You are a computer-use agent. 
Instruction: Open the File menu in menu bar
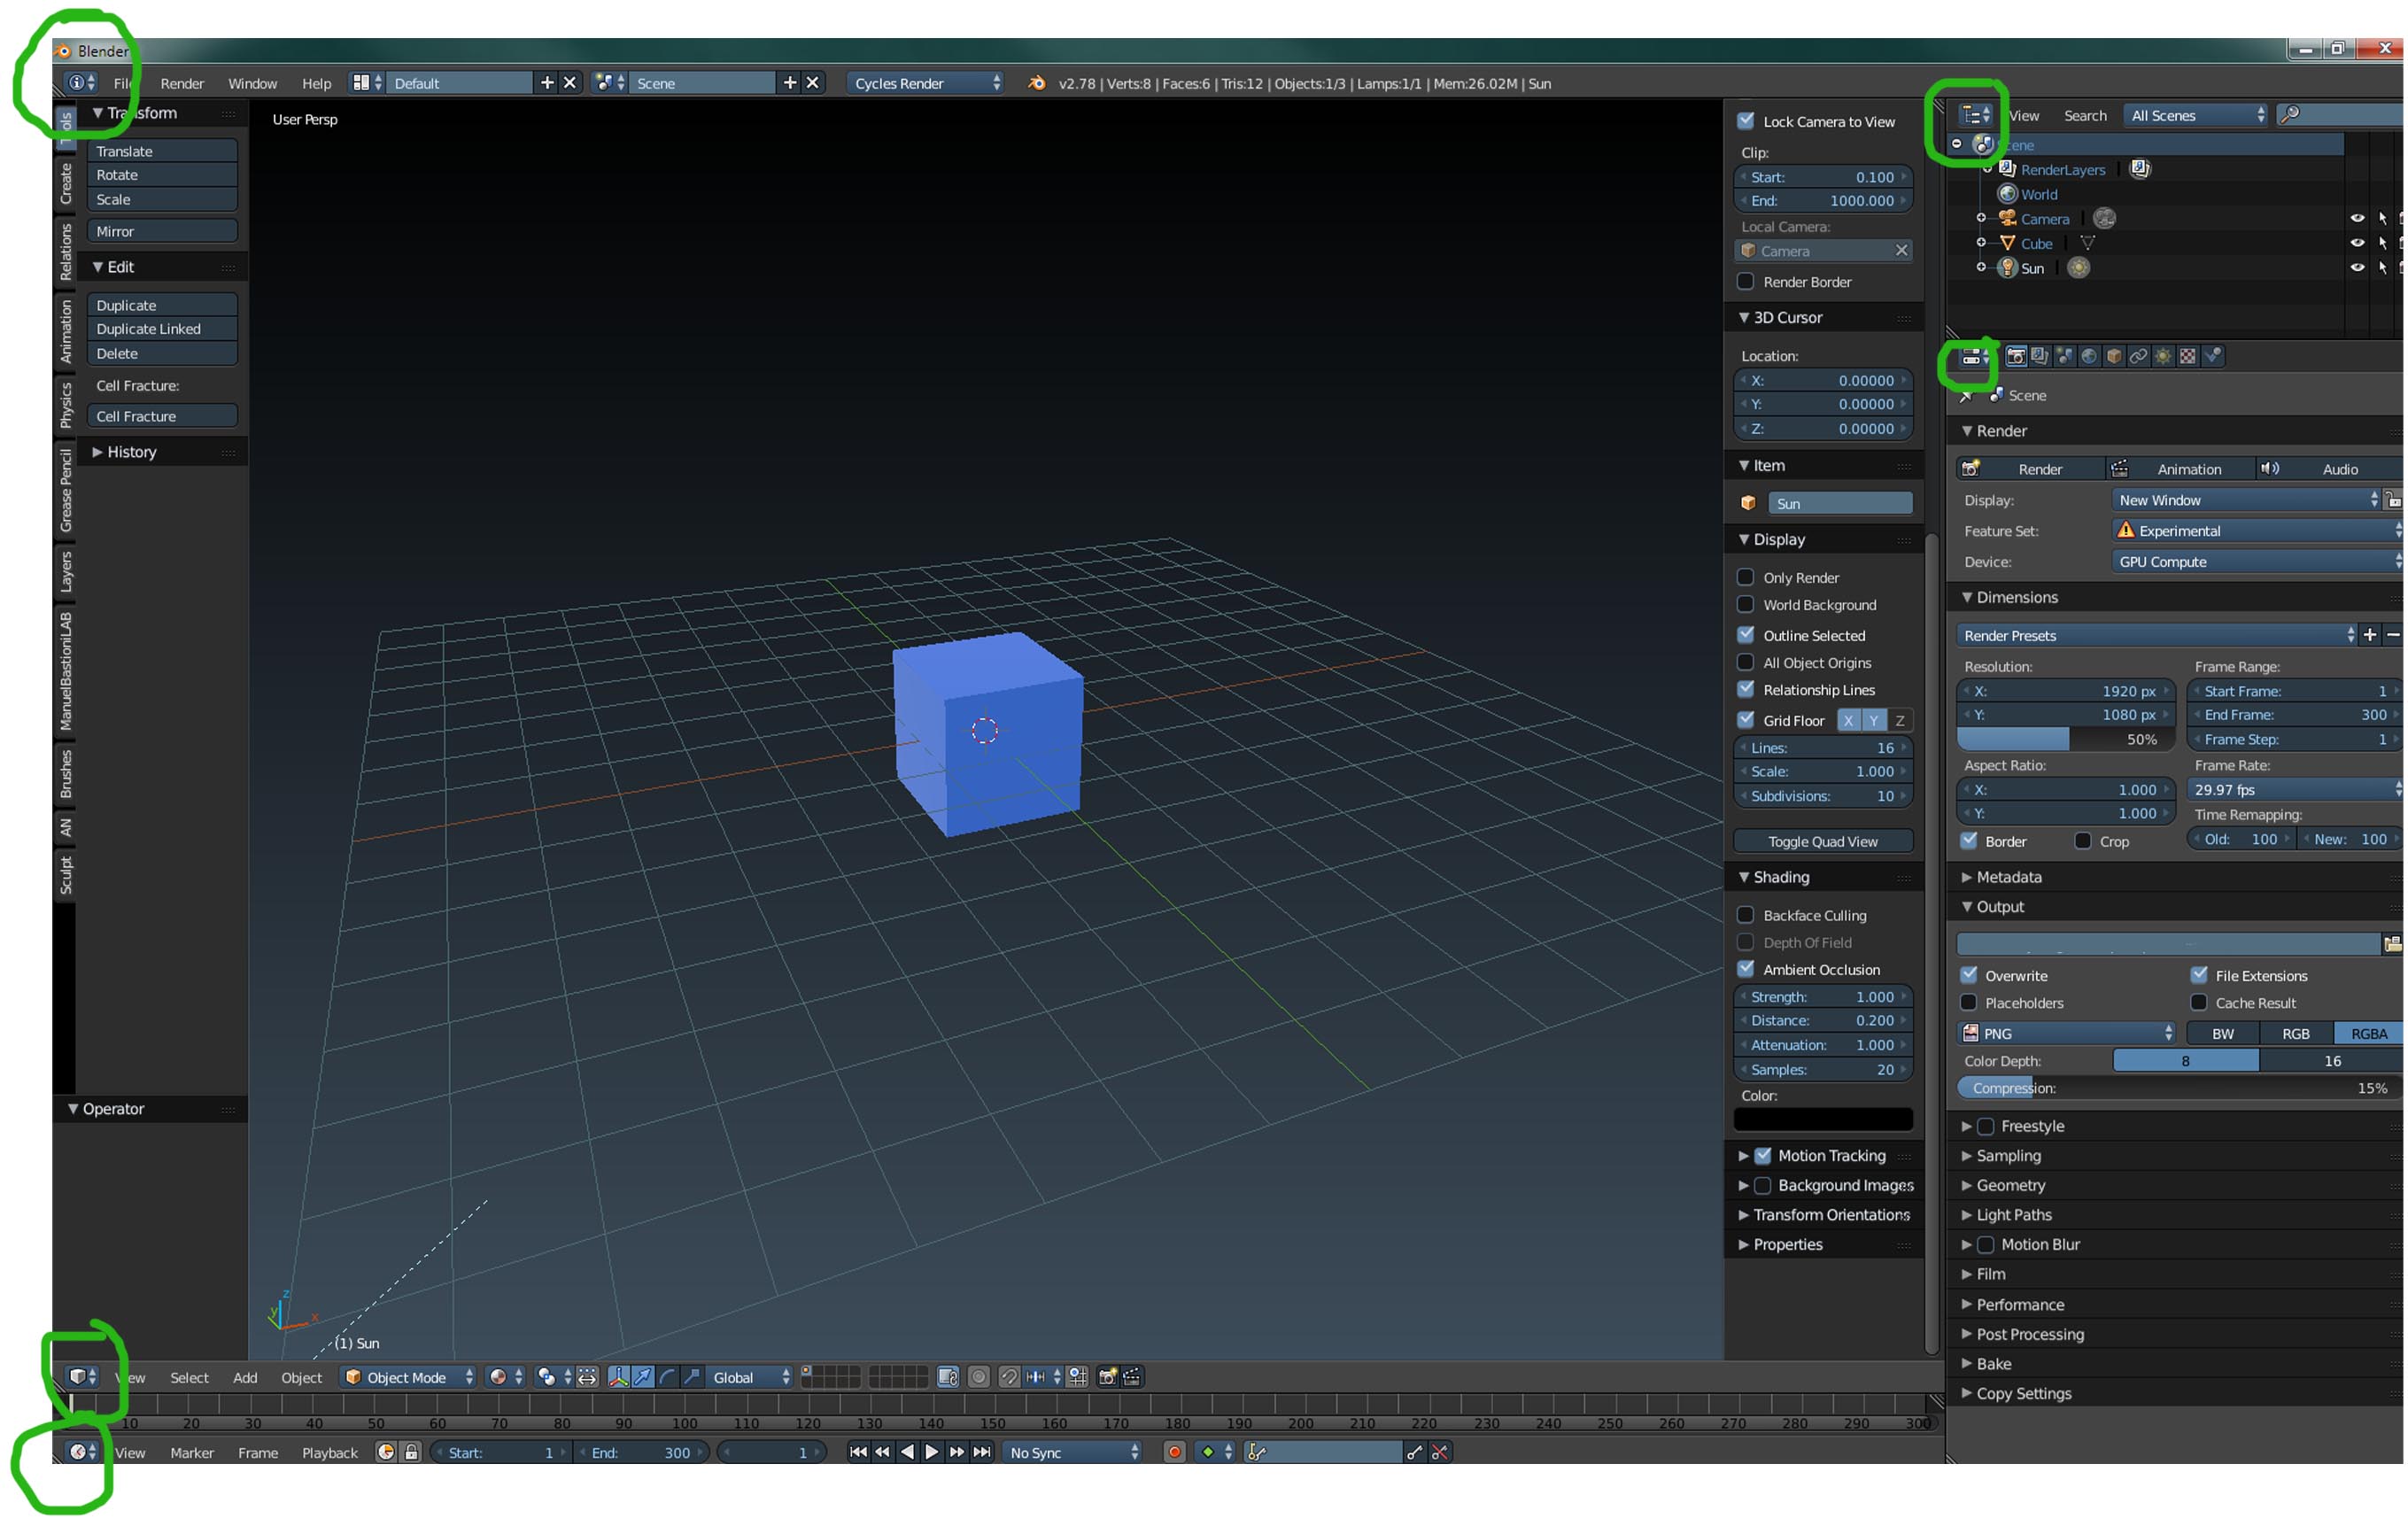point(127,82)
